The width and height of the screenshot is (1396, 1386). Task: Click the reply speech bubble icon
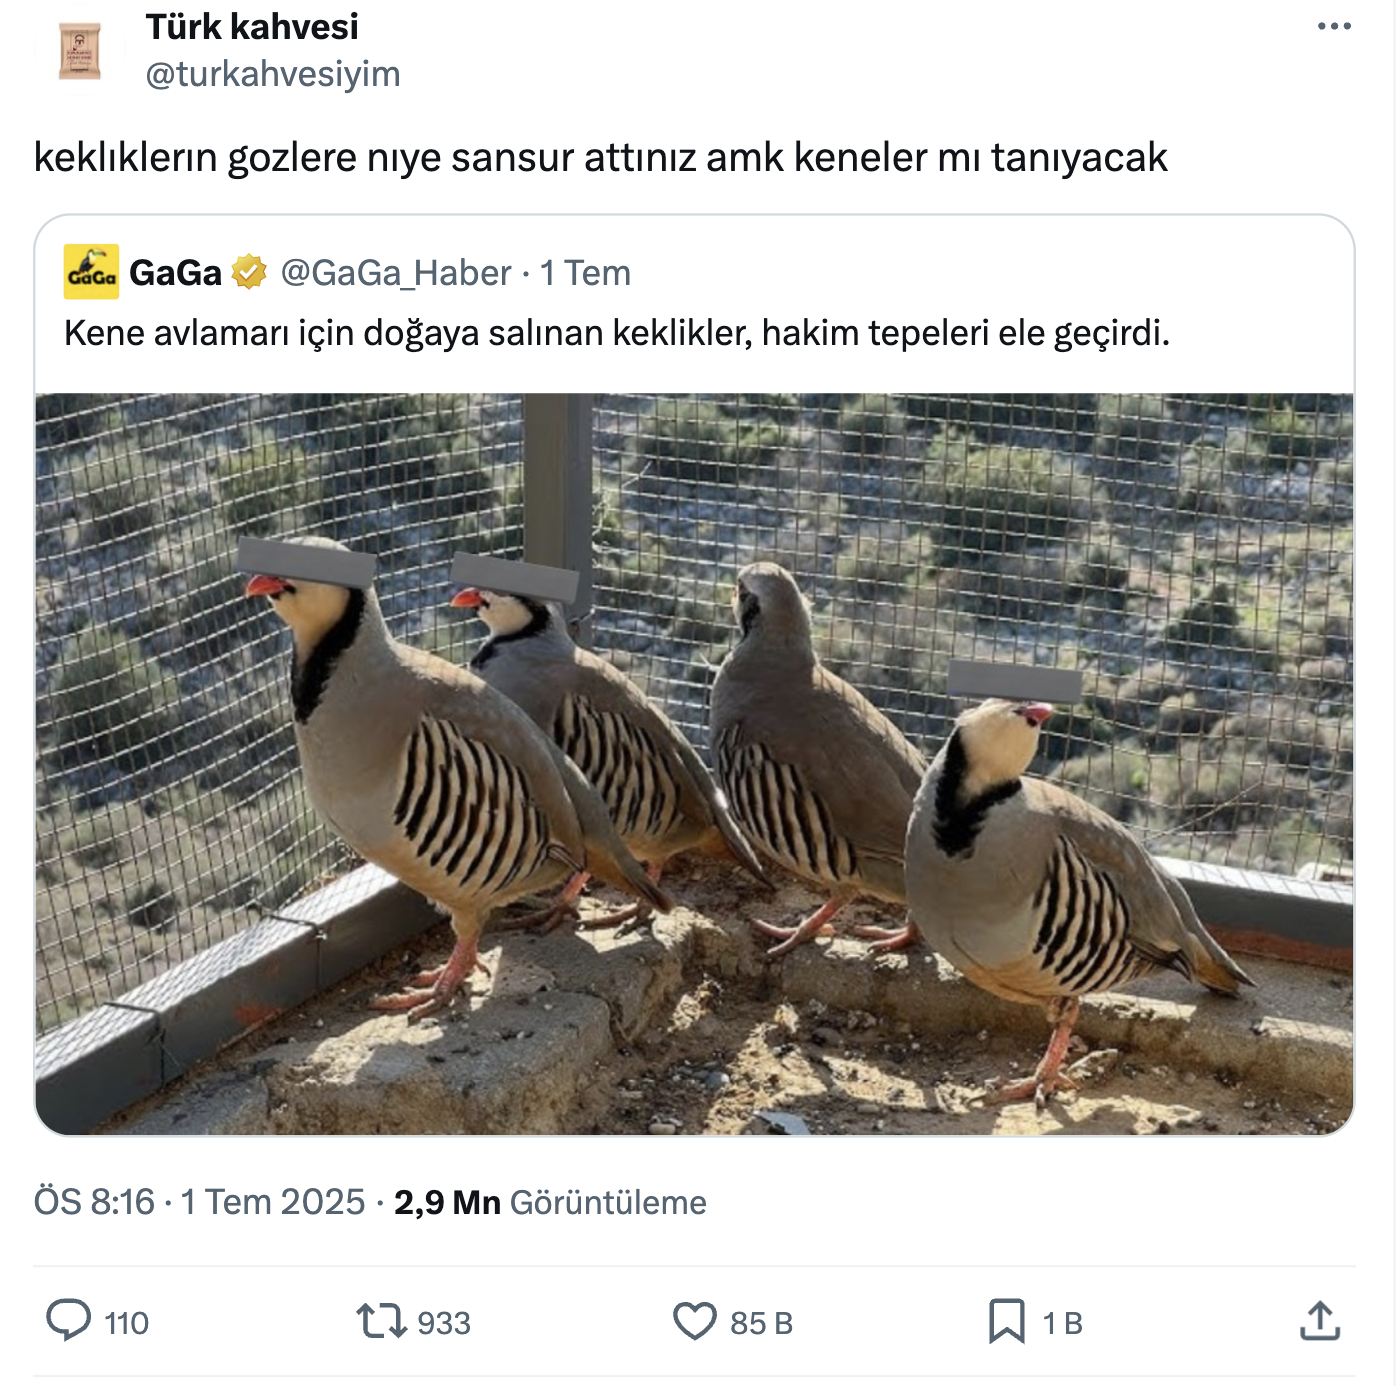pyautogui.click(x=69, y=1320)
